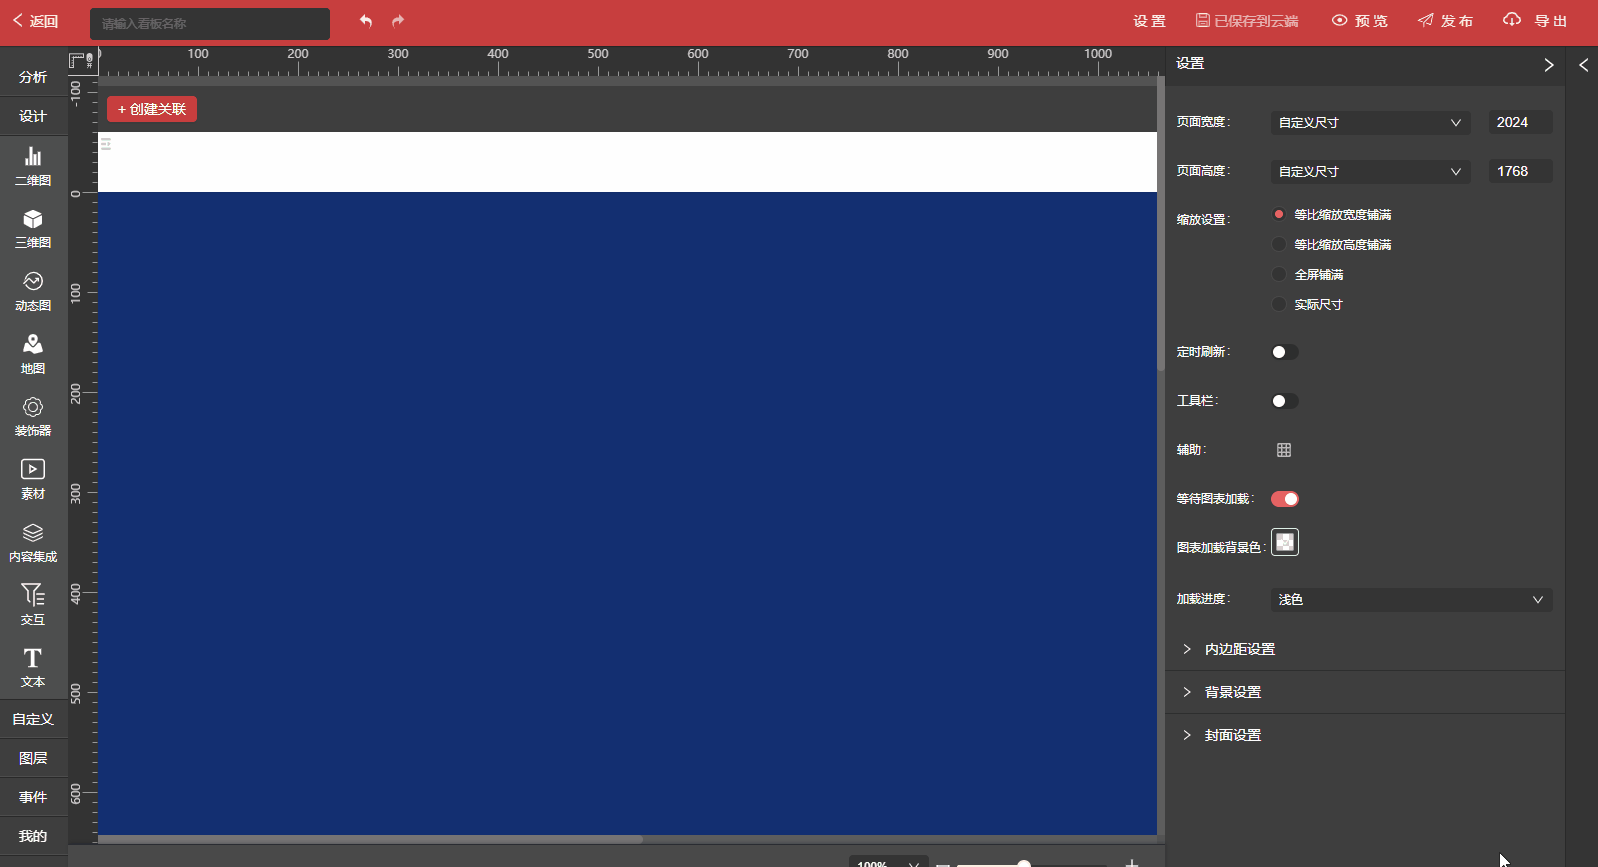This screenshot has width=1598, height=867.
Task: Click the 辅助 grid icon
Action: 1284,450
